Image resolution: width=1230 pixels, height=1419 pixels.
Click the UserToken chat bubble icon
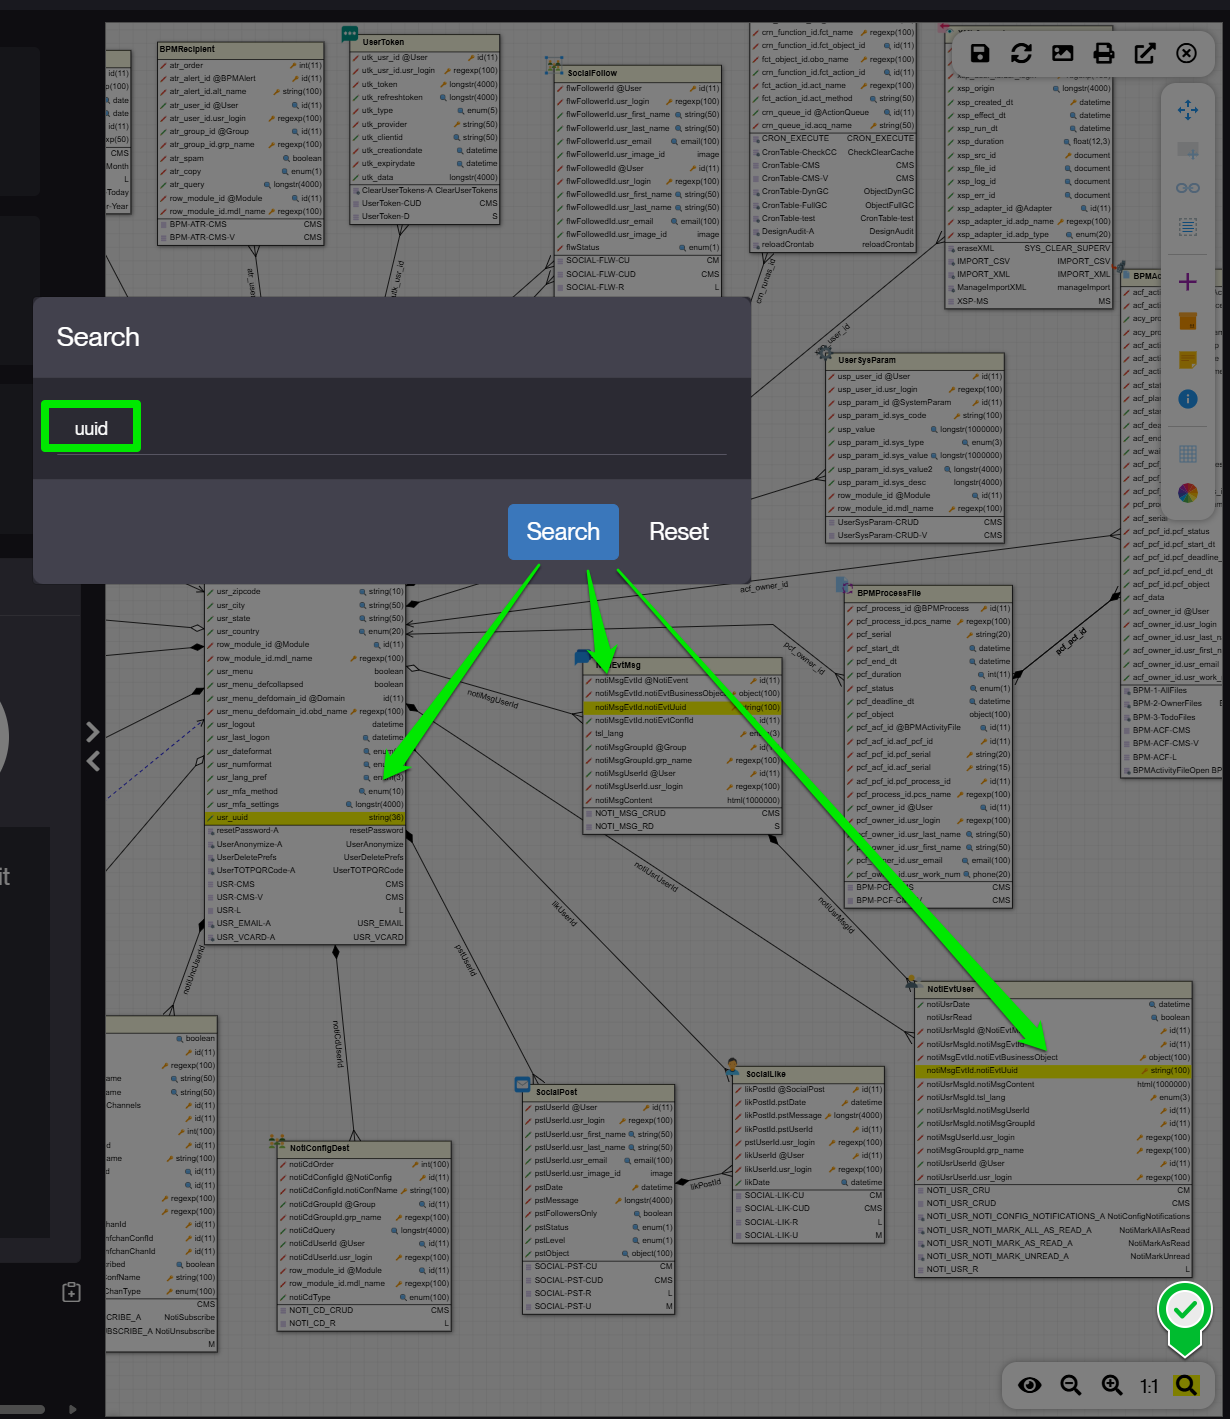pyautogui.click(x=350, y=34)
